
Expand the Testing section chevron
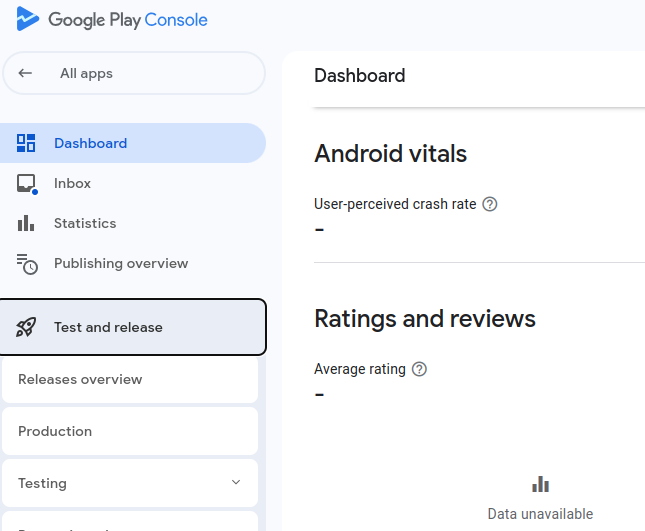point(236,483)
